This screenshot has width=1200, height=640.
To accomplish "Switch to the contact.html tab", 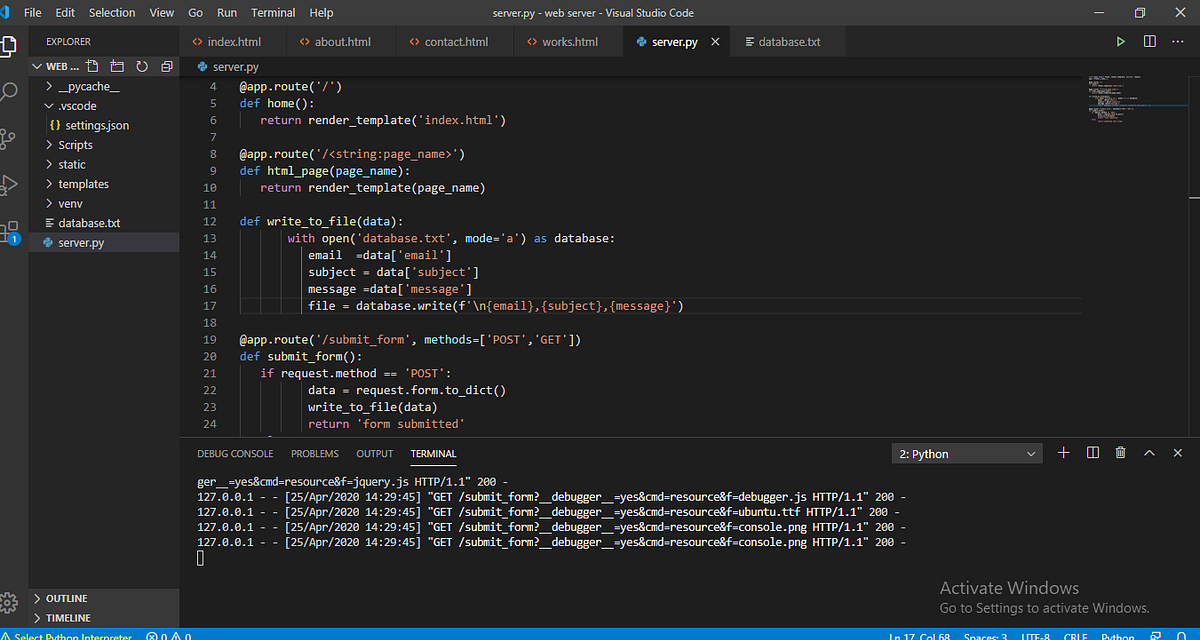I will pos(455,42).
